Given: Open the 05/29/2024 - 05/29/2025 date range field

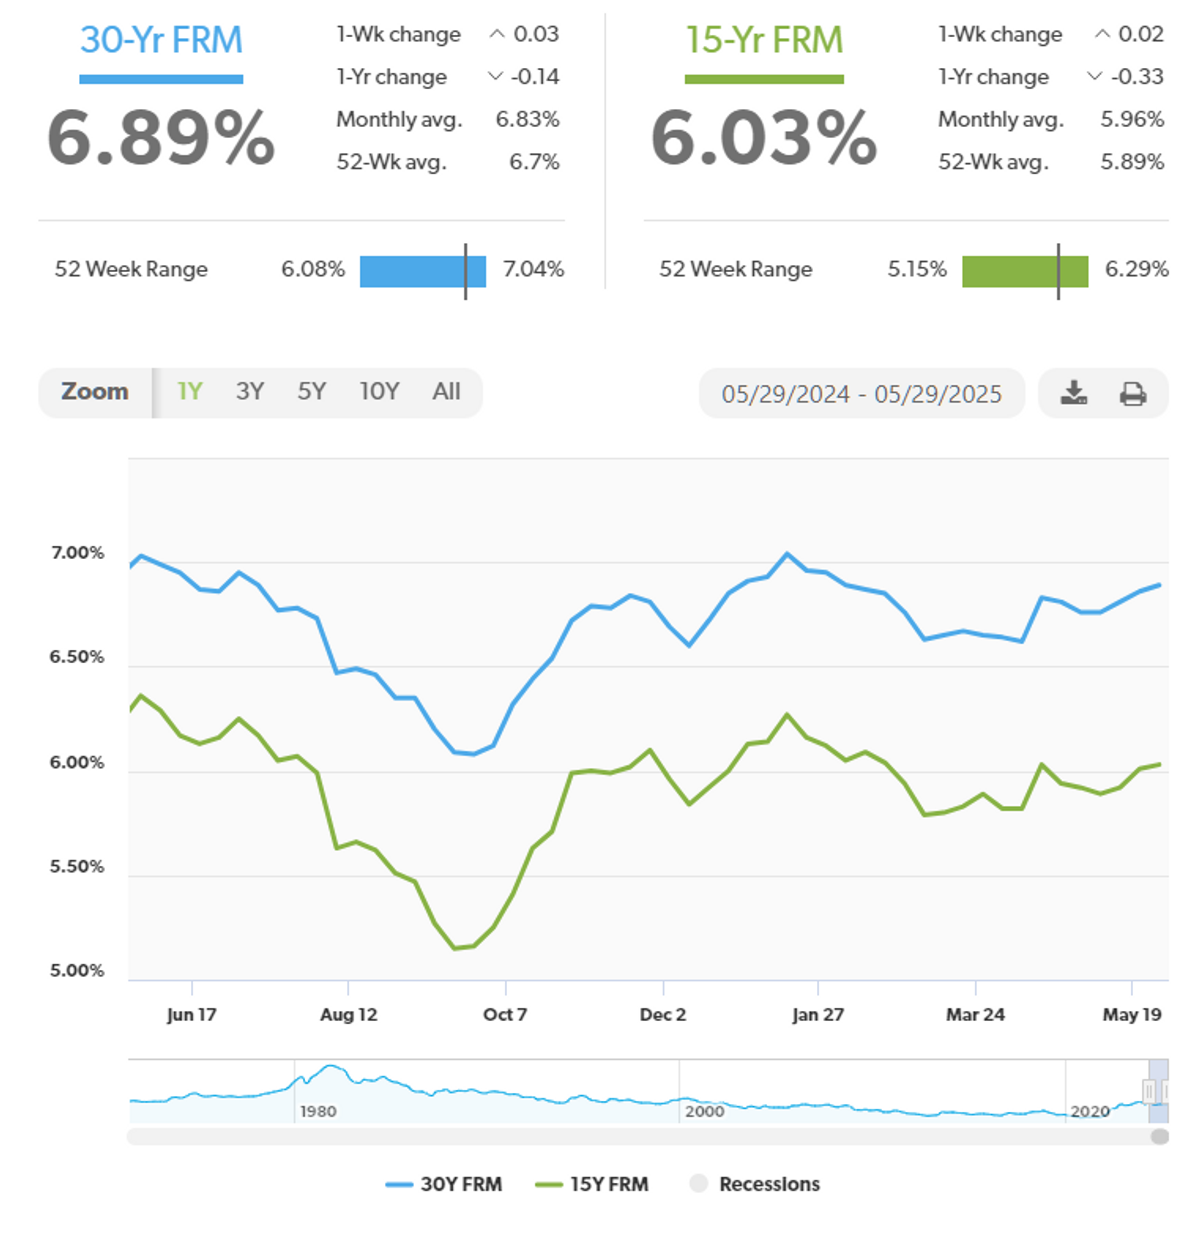Looking at the screenshot, I should pos(862,394).
